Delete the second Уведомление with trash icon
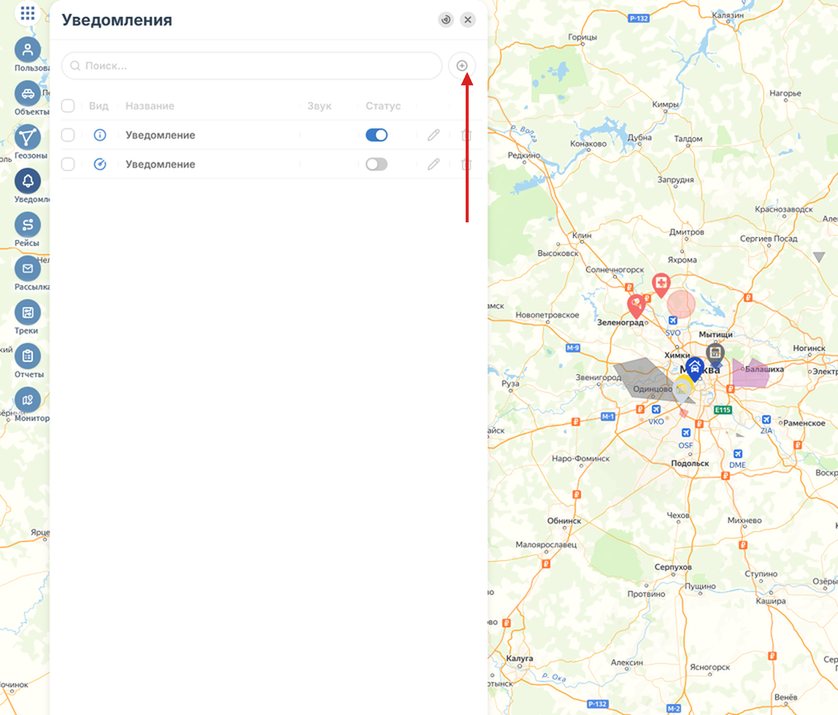The image size is (838, 715). 466,164
